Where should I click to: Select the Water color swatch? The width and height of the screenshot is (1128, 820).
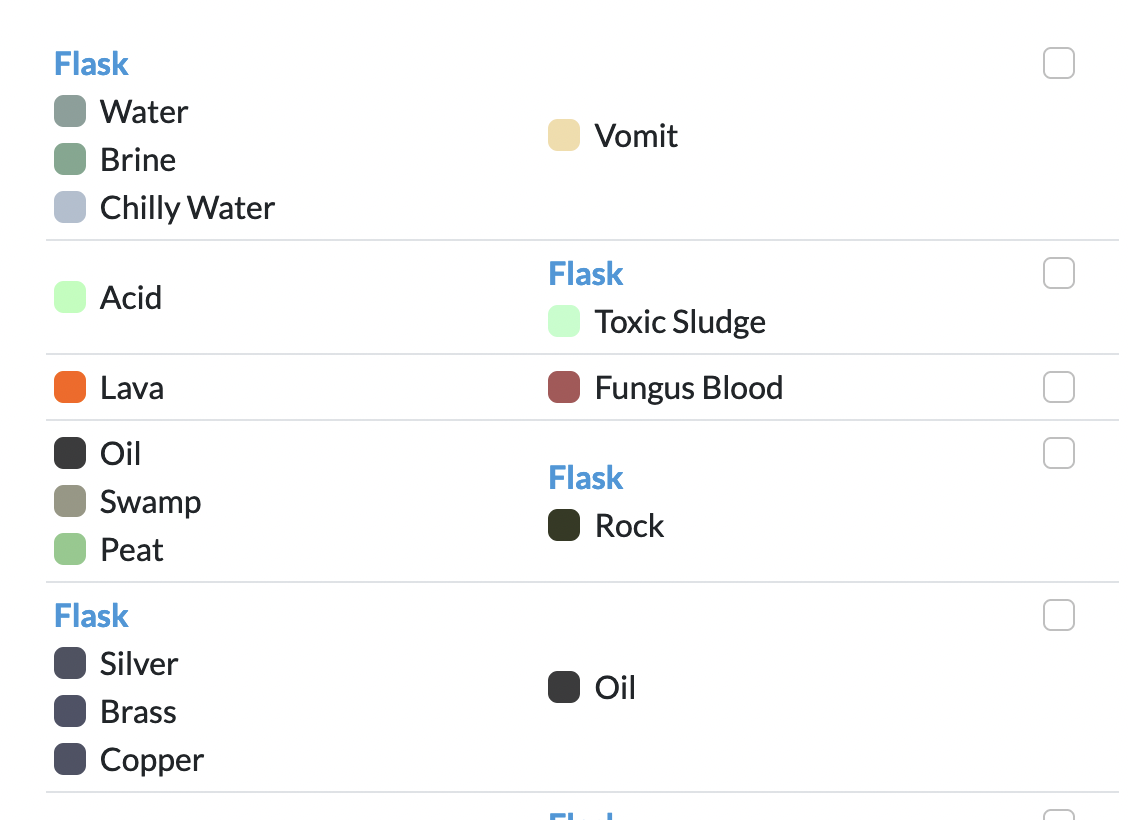[70, 111]
